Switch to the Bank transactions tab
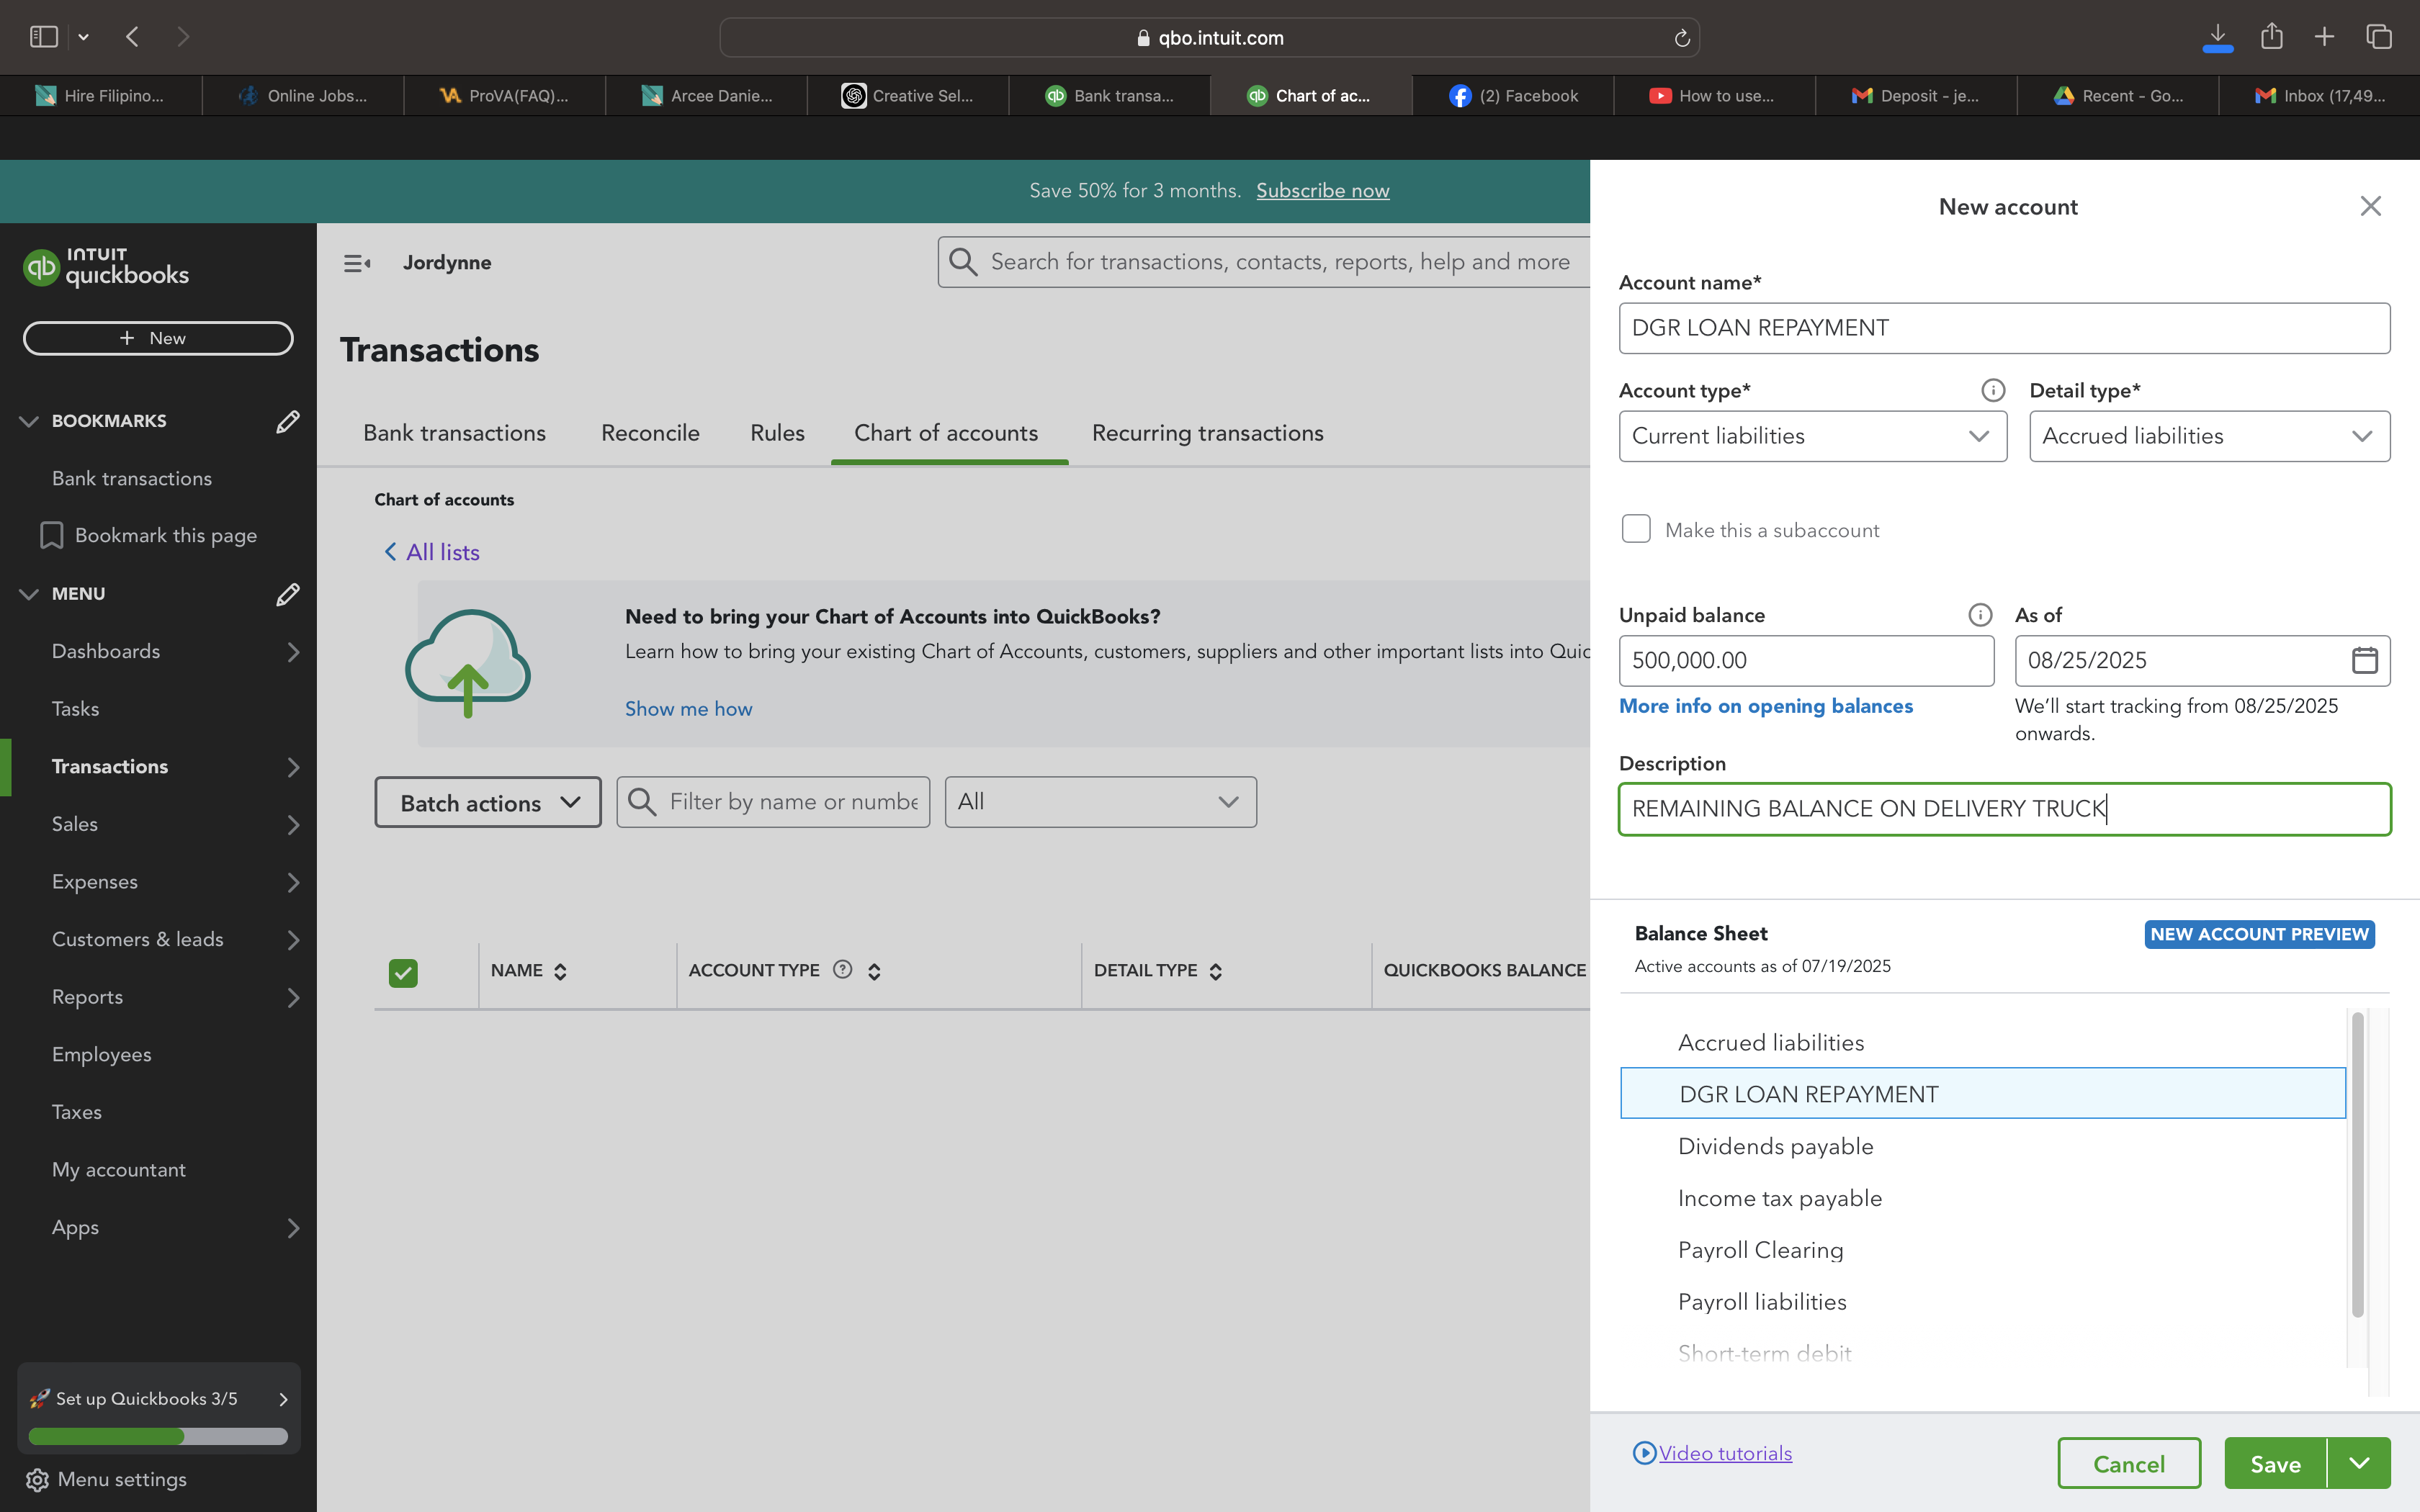The image size is (2420, 1512). coord(454,433)
